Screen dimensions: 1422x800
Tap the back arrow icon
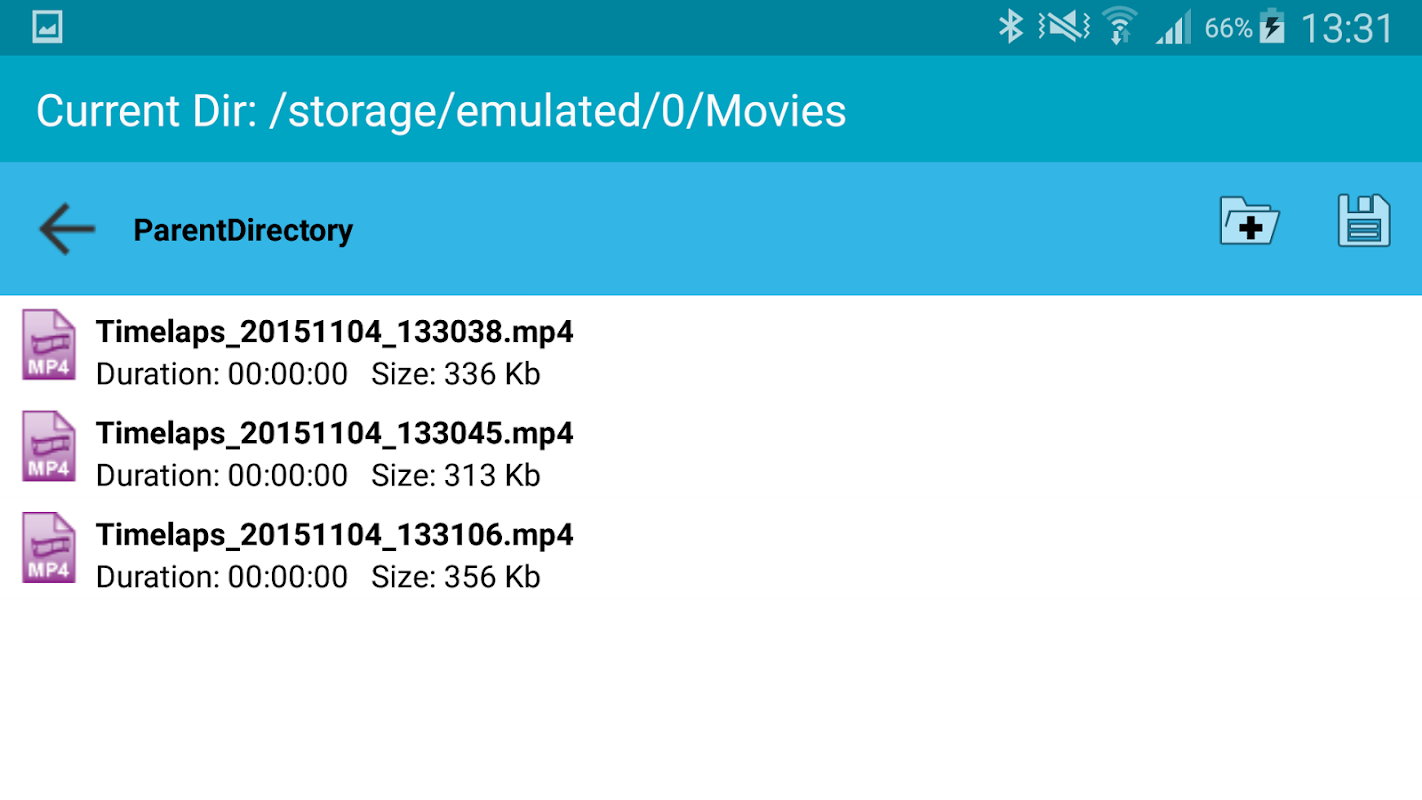[x=67, y=229]
